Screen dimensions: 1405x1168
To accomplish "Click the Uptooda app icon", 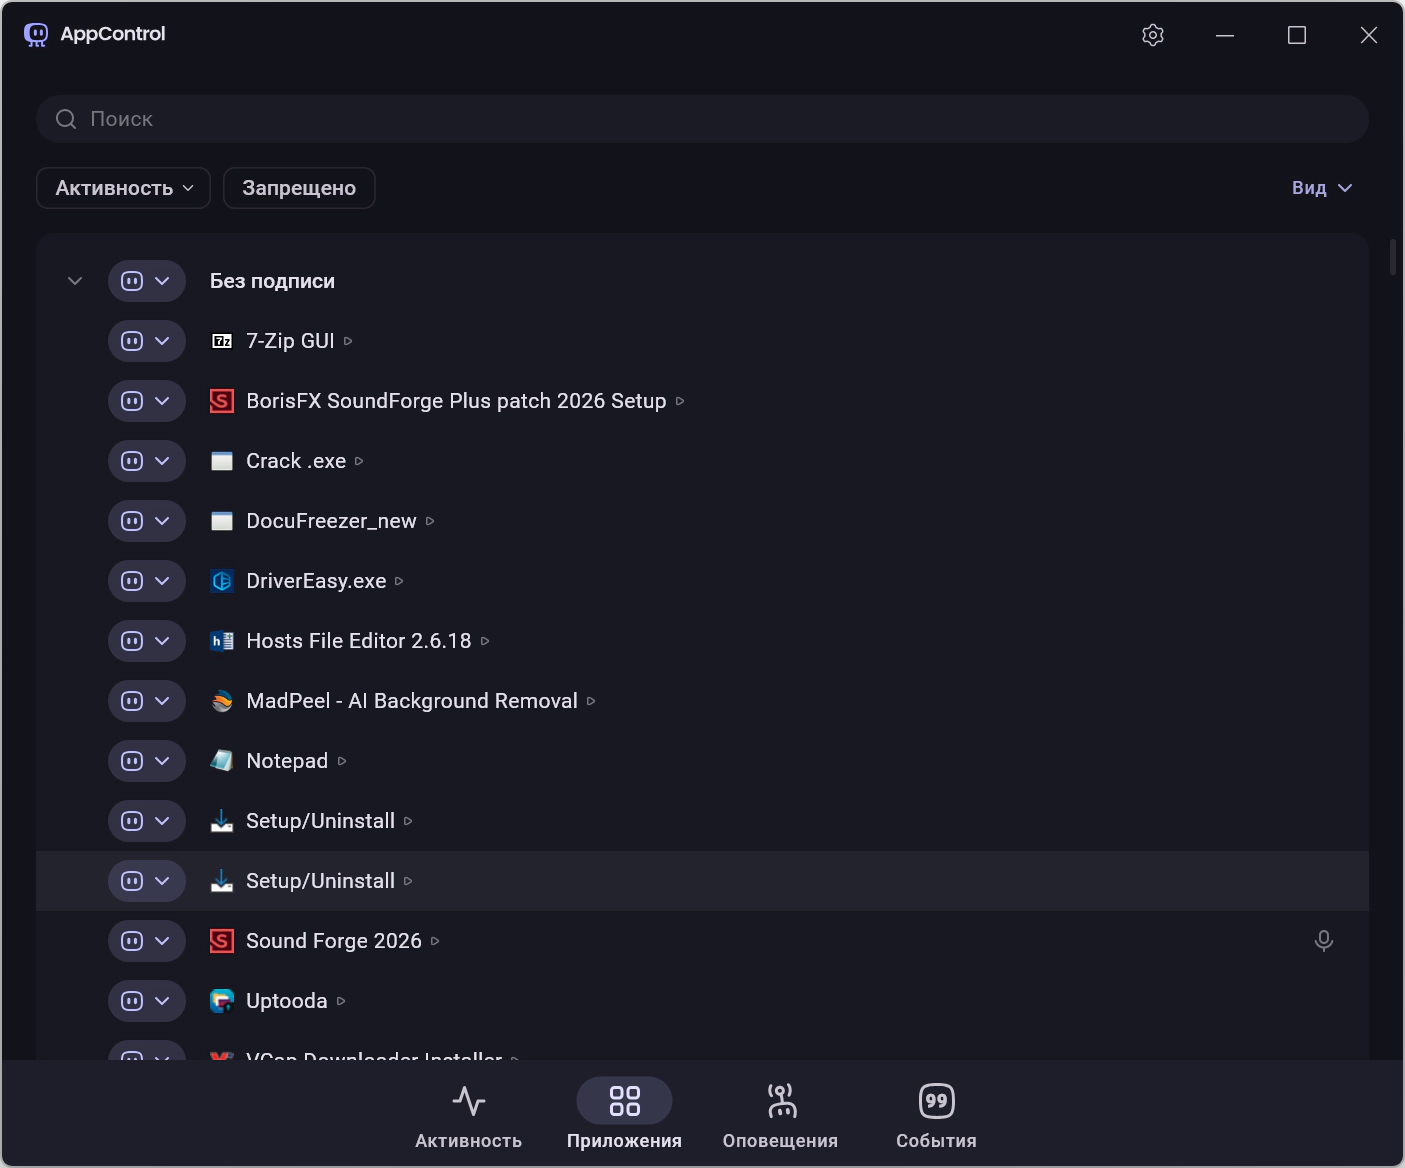I will (222, 1001).
